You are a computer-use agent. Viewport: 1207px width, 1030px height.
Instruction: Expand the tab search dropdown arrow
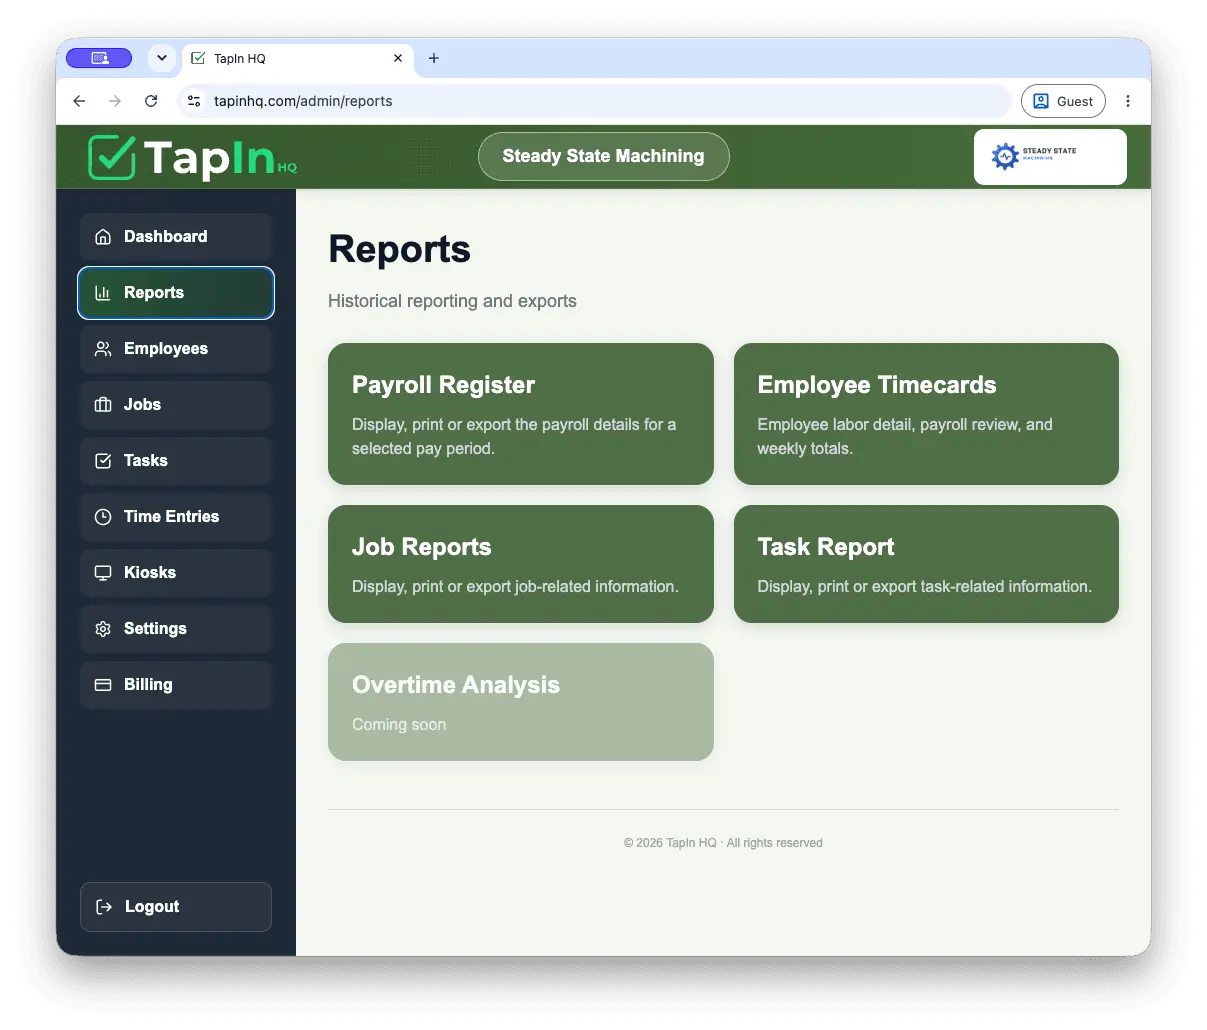pyautogui.click(x=162, y=58)
